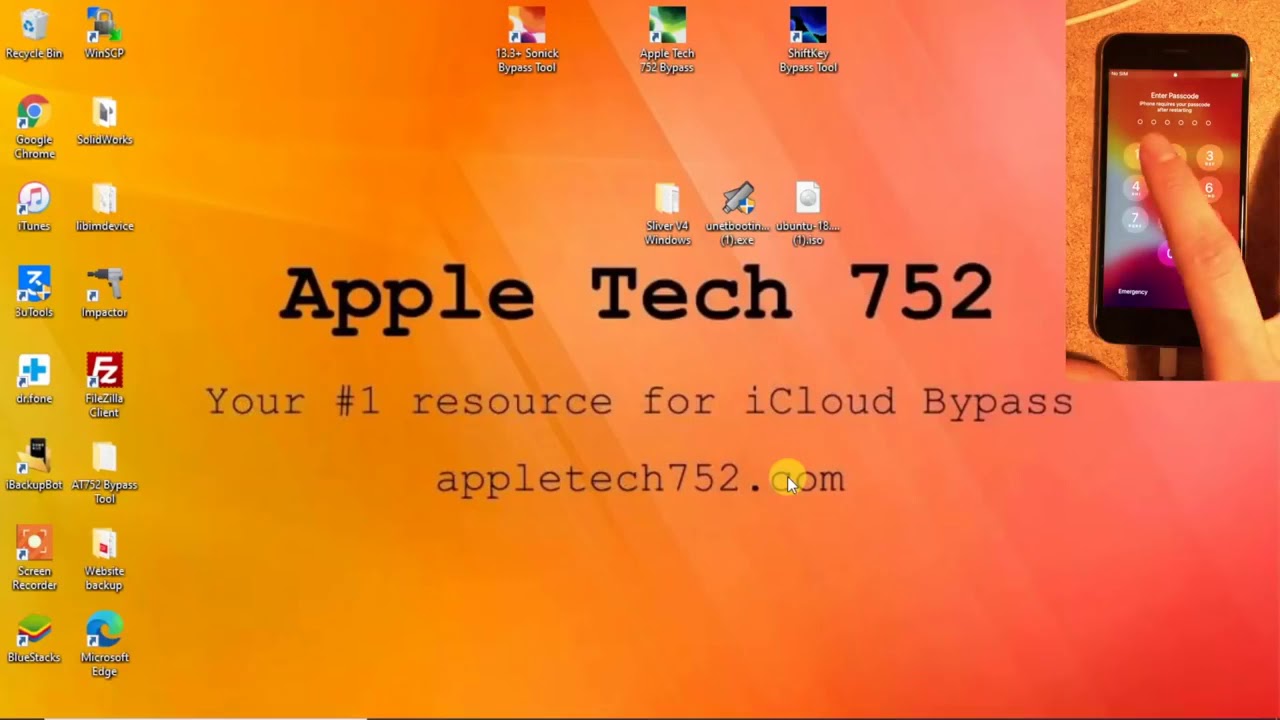
Task: Select the Apple Tech 752 Bypass shortcut
Action: (x=667, y=40)
